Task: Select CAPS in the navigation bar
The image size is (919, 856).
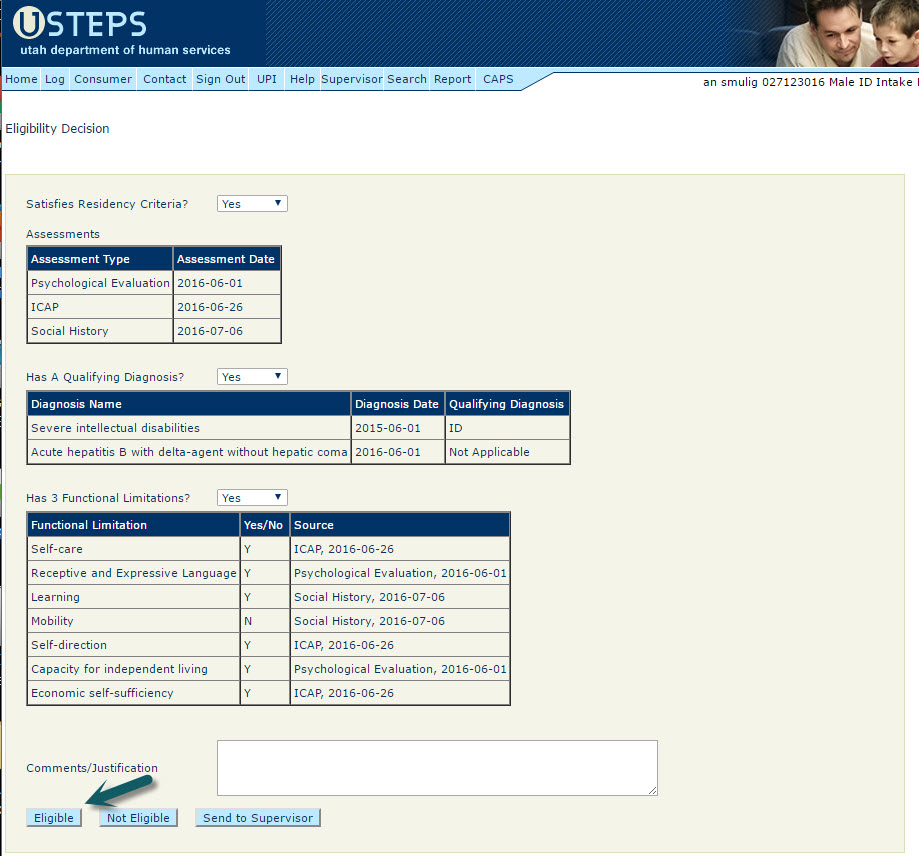Action: pos(498,80)
